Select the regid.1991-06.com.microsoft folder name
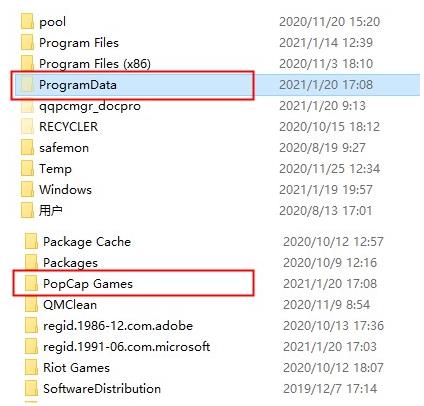 click(x=127, y=347)
